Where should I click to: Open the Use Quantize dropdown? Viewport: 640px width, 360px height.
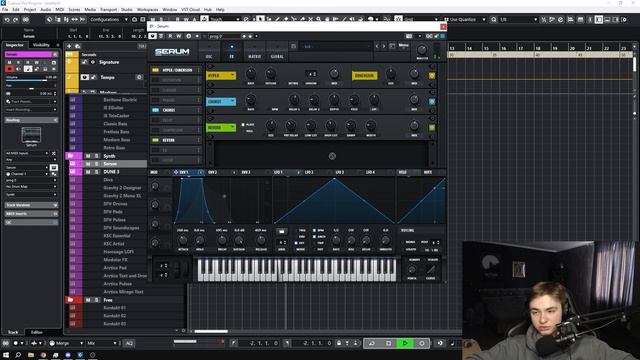click(465, 20)
